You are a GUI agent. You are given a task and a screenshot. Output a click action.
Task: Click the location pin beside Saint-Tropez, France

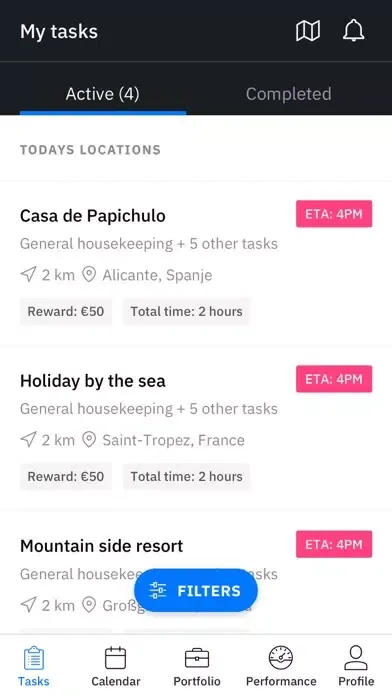[89, 440]
